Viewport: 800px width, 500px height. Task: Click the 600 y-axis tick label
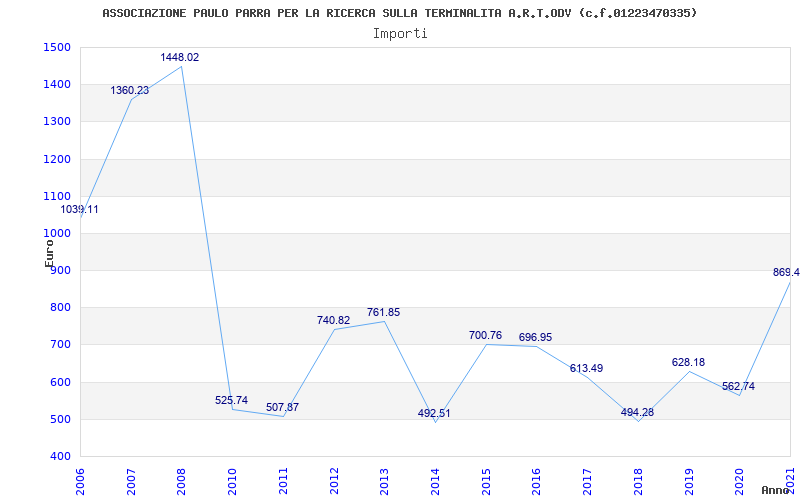pos(63,383)
